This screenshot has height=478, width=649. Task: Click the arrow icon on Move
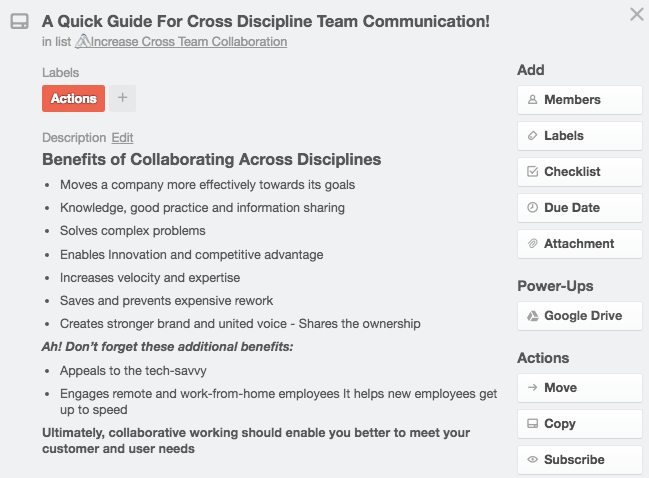click(532, 388)
